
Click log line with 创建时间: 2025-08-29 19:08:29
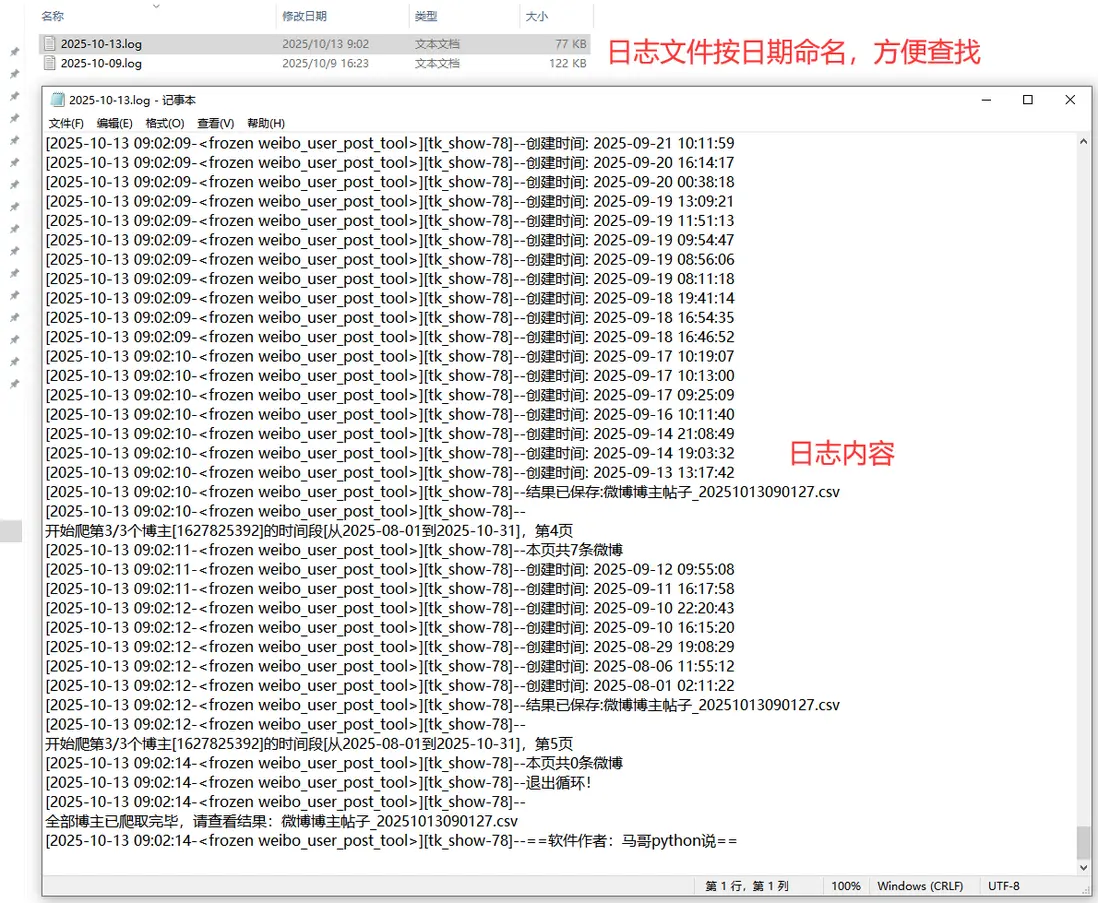point(390,647)
